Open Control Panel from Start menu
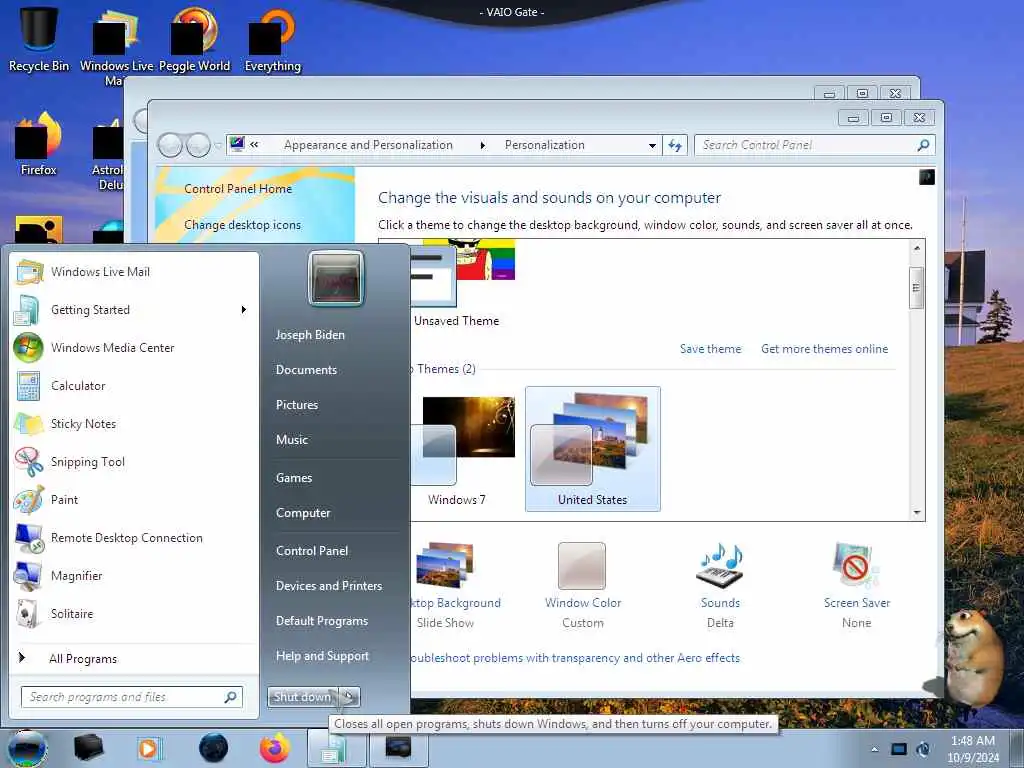The width and height of the screenshot is (1024, 768). click(312, 551)
